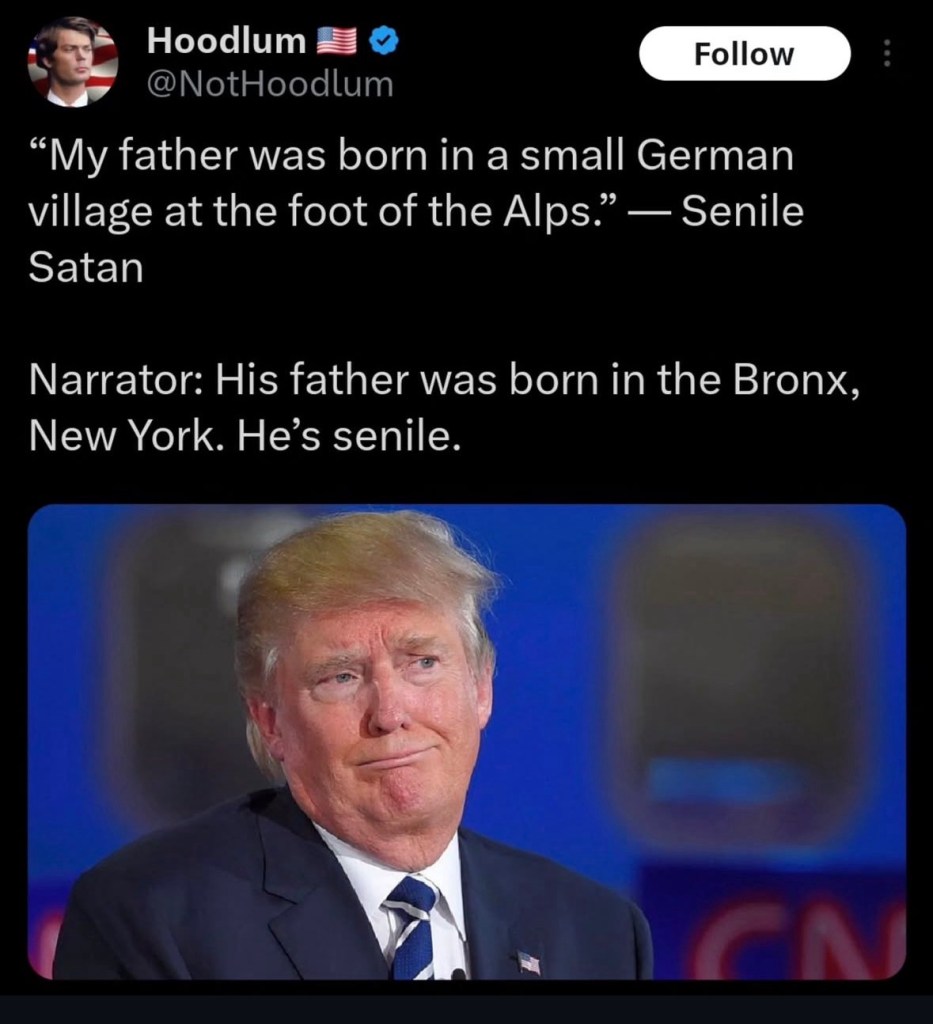Click the flag lapel pin in the photo
The height and width of the screenshot is (1024, 933).
pos(529,962)
